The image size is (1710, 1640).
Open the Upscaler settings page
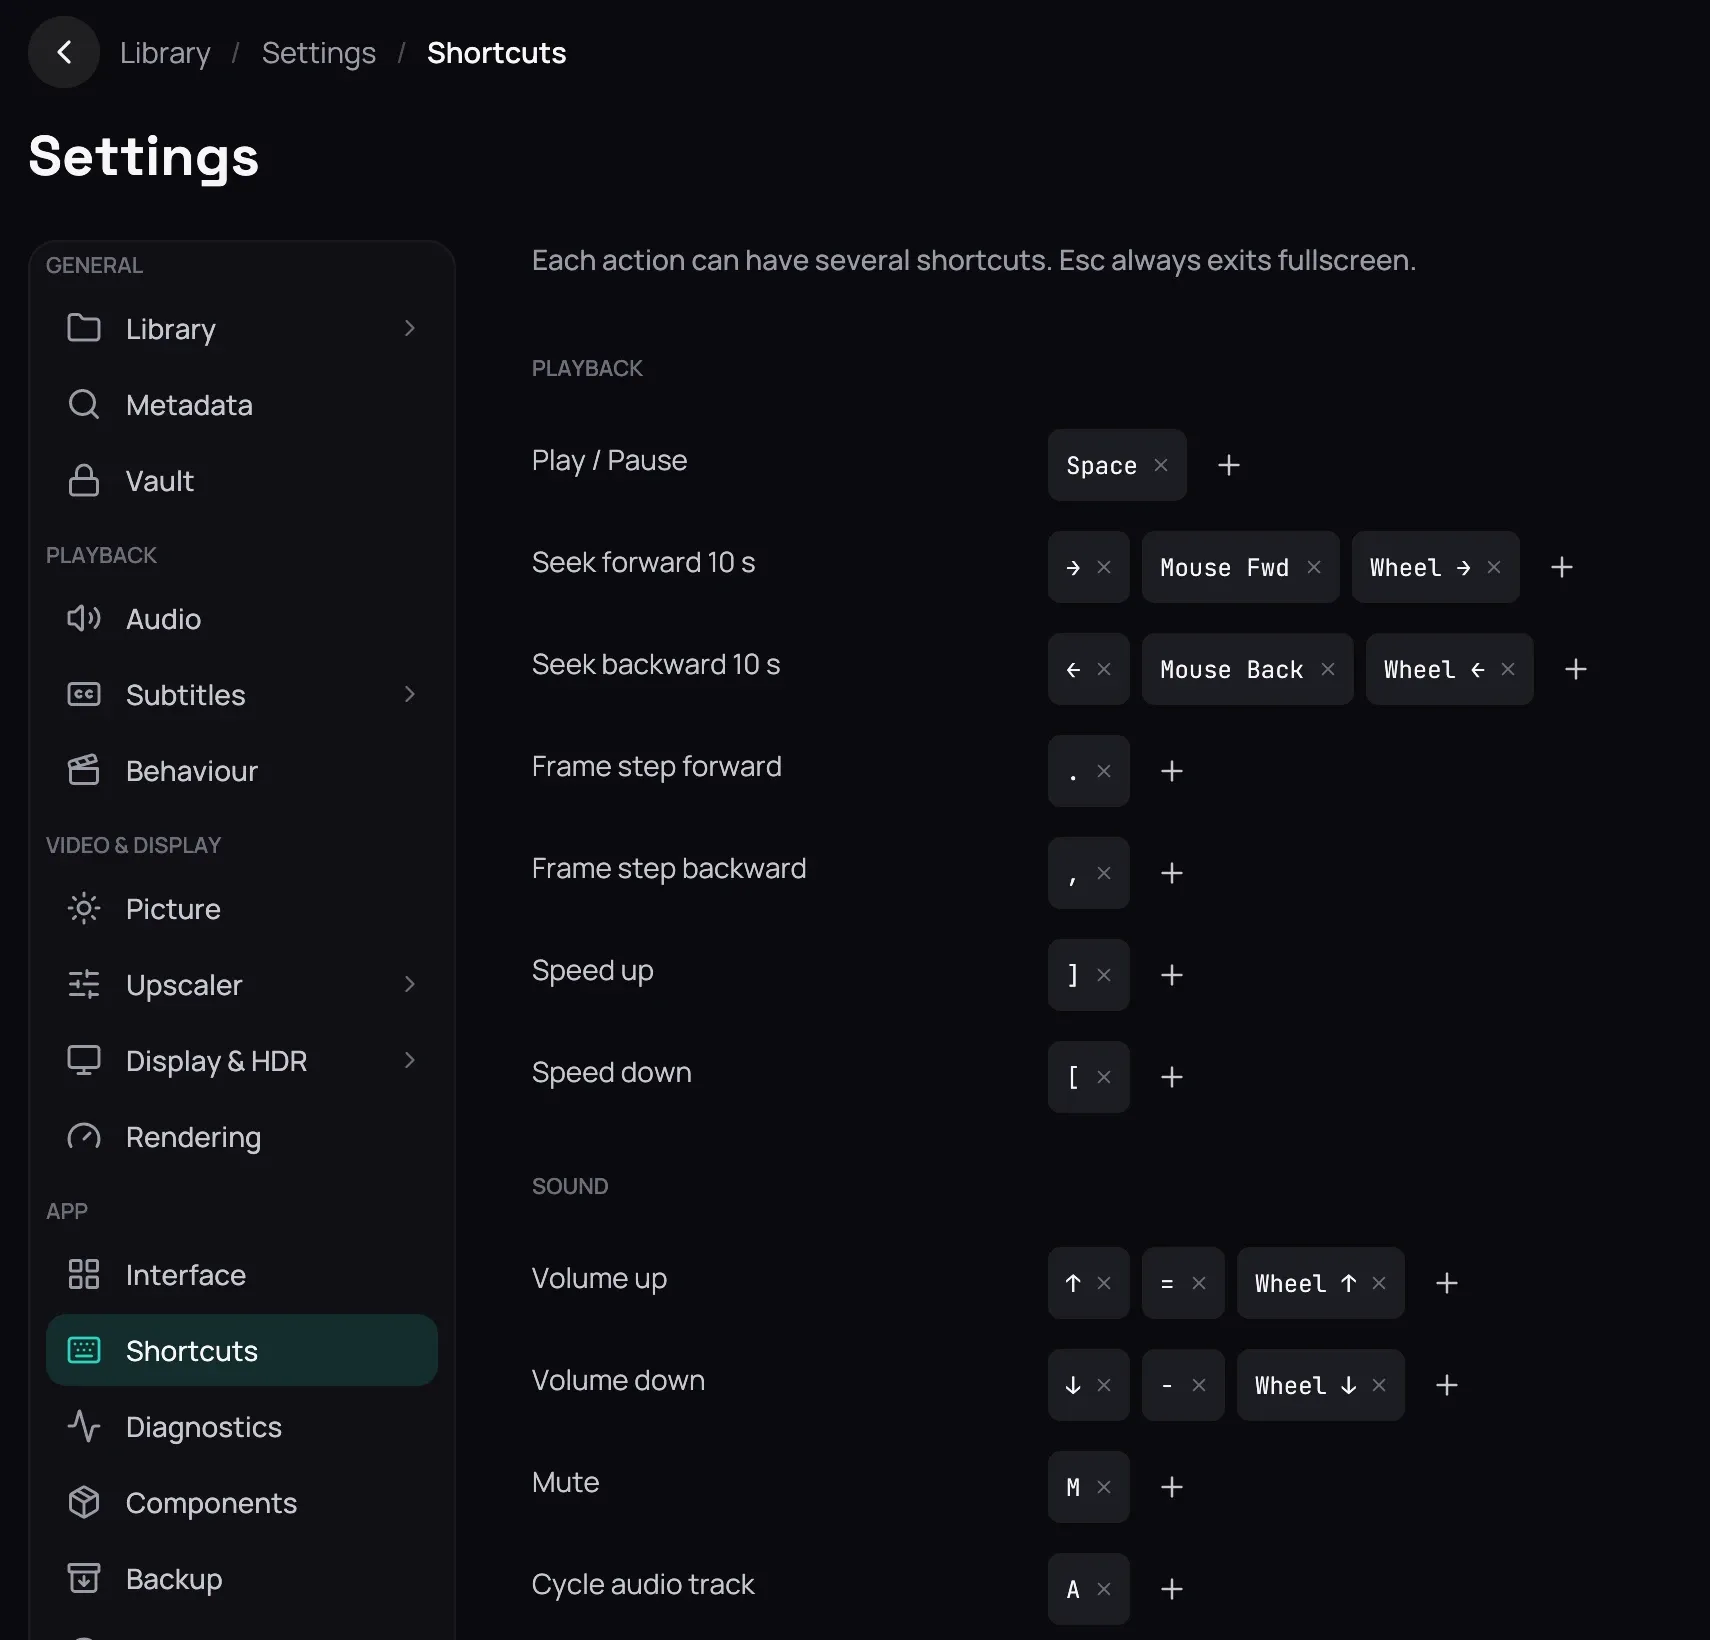coord(242,984)
